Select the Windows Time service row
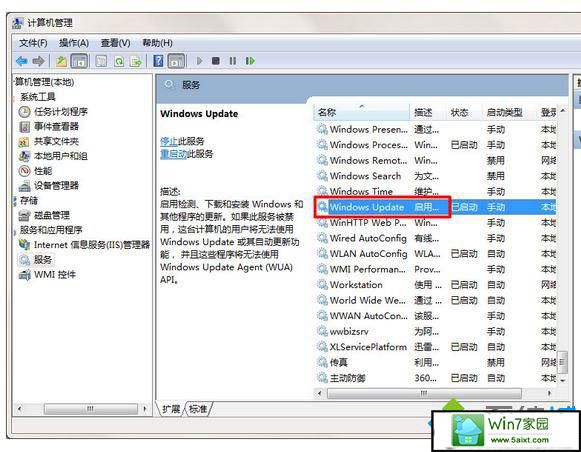Screen dimensions: 581x452 pos(436,192)
